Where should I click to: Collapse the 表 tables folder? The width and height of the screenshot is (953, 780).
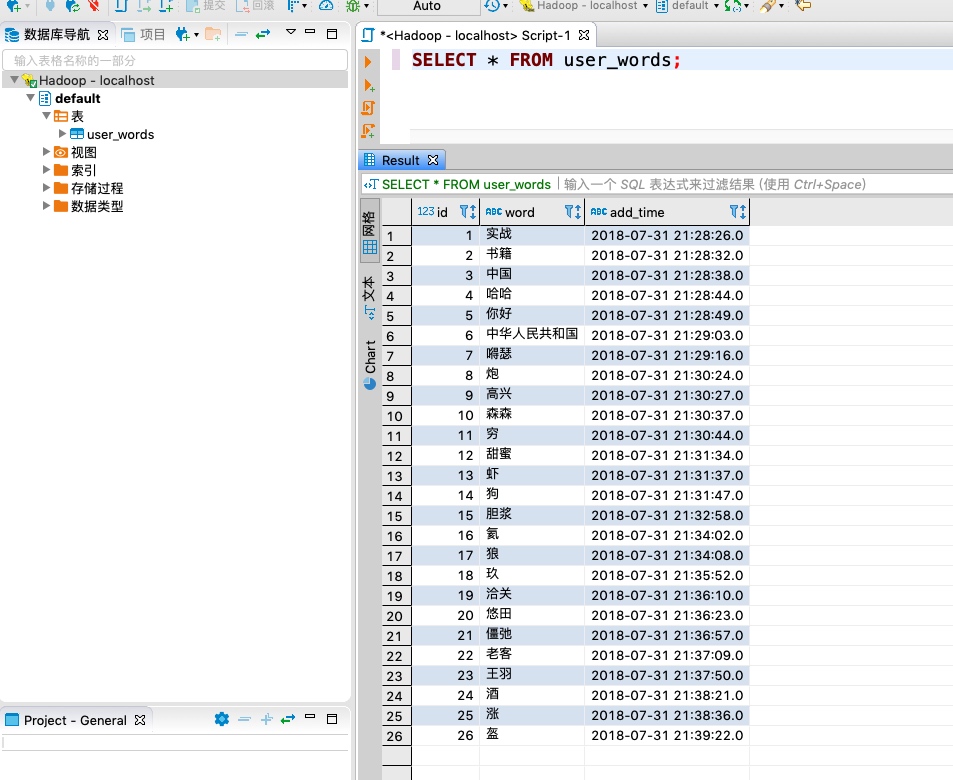pos(46,115)
